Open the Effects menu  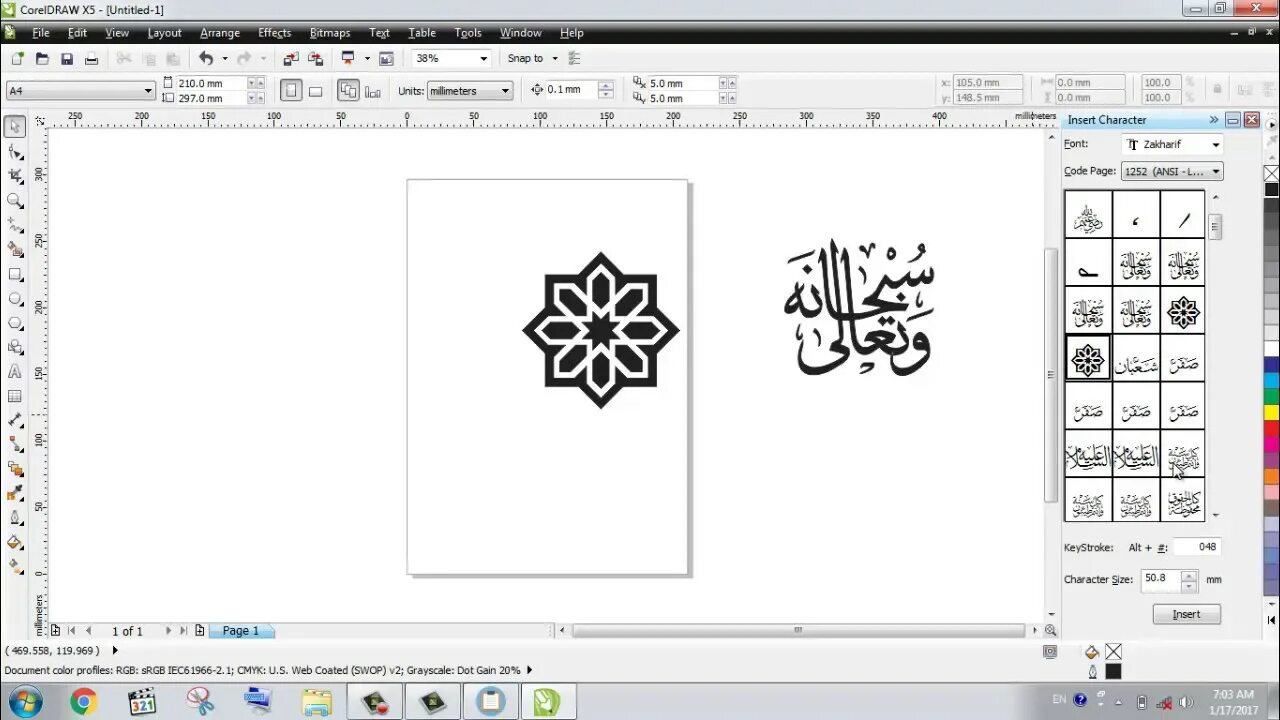(x=275, y=33)
